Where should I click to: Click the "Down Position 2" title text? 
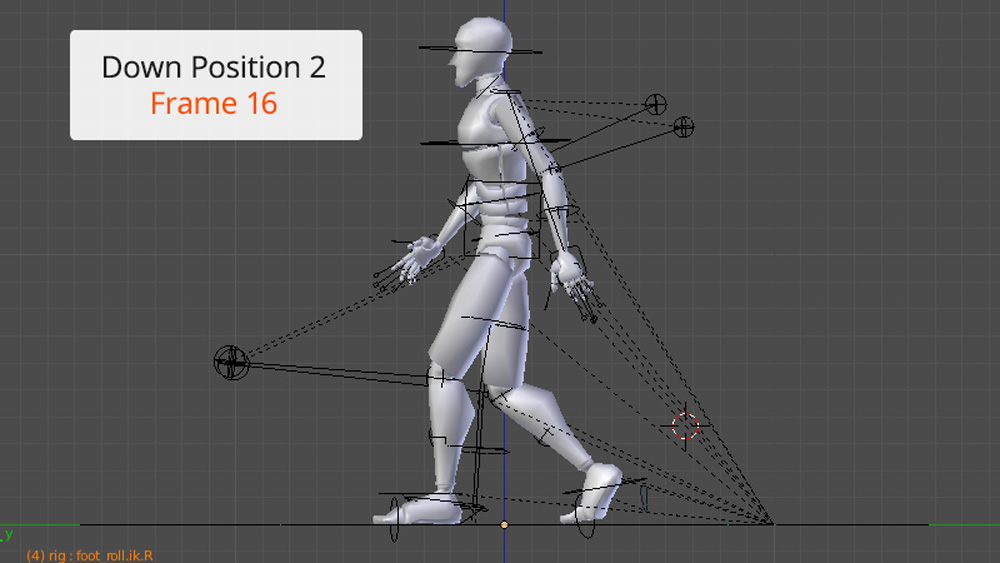pos(214,68)
